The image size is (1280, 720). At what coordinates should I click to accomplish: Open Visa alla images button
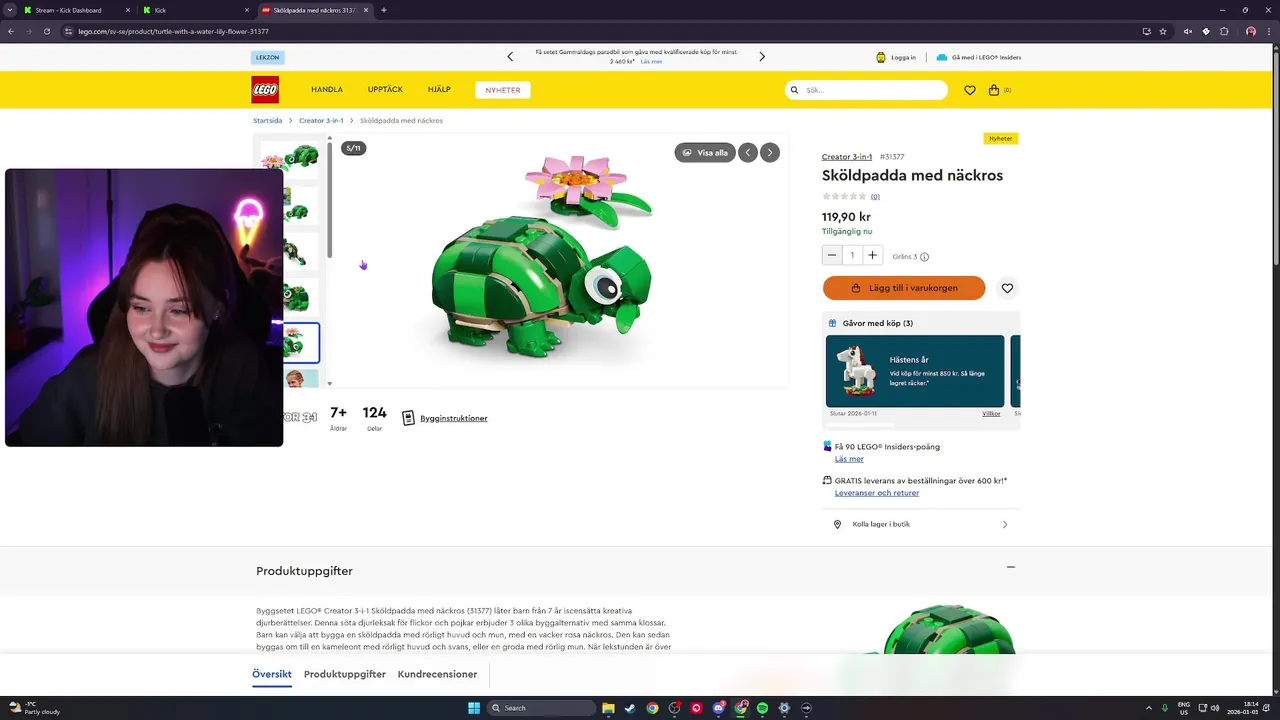705,153
